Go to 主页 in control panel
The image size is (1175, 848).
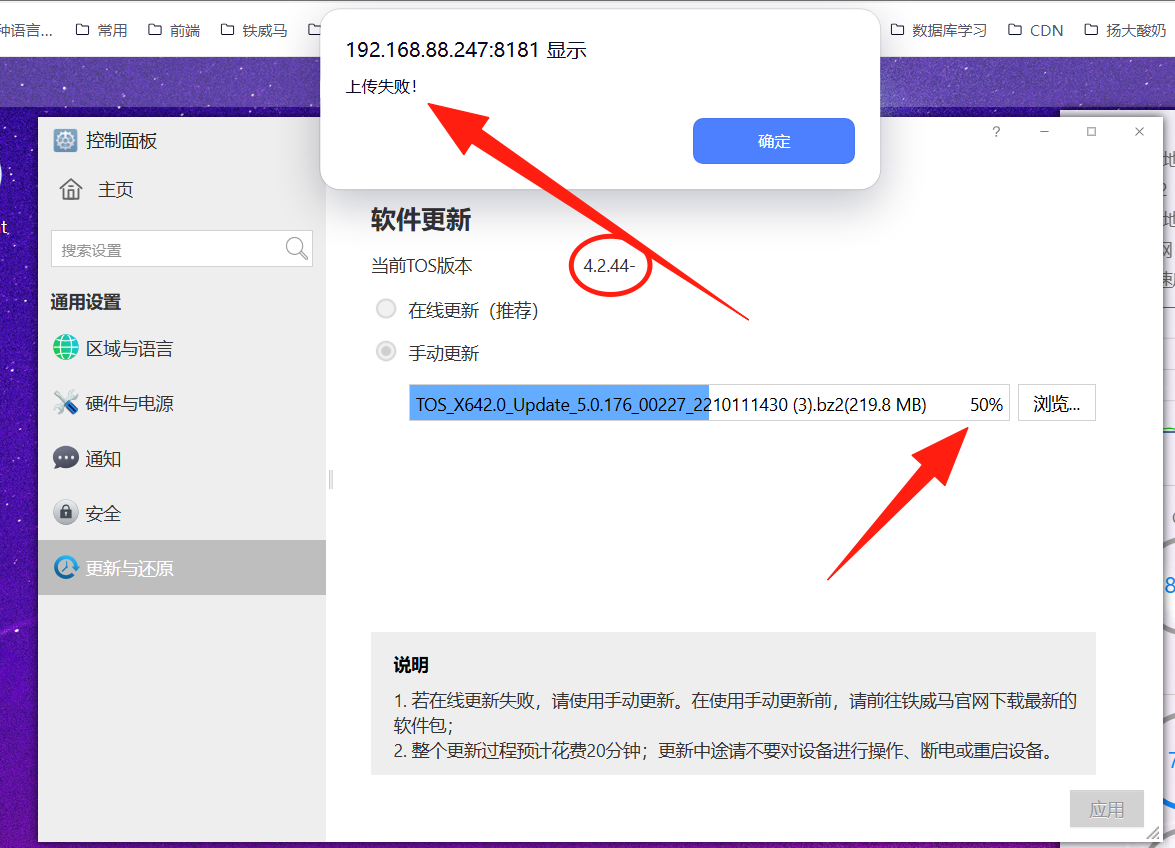point(115,190)
